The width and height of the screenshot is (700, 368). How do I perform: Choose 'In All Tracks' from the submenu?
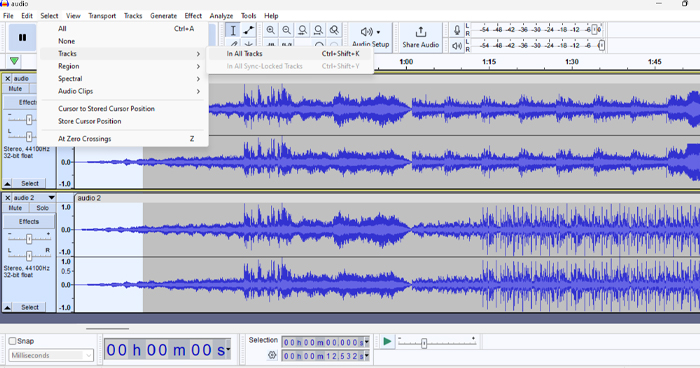coord(289,54)
